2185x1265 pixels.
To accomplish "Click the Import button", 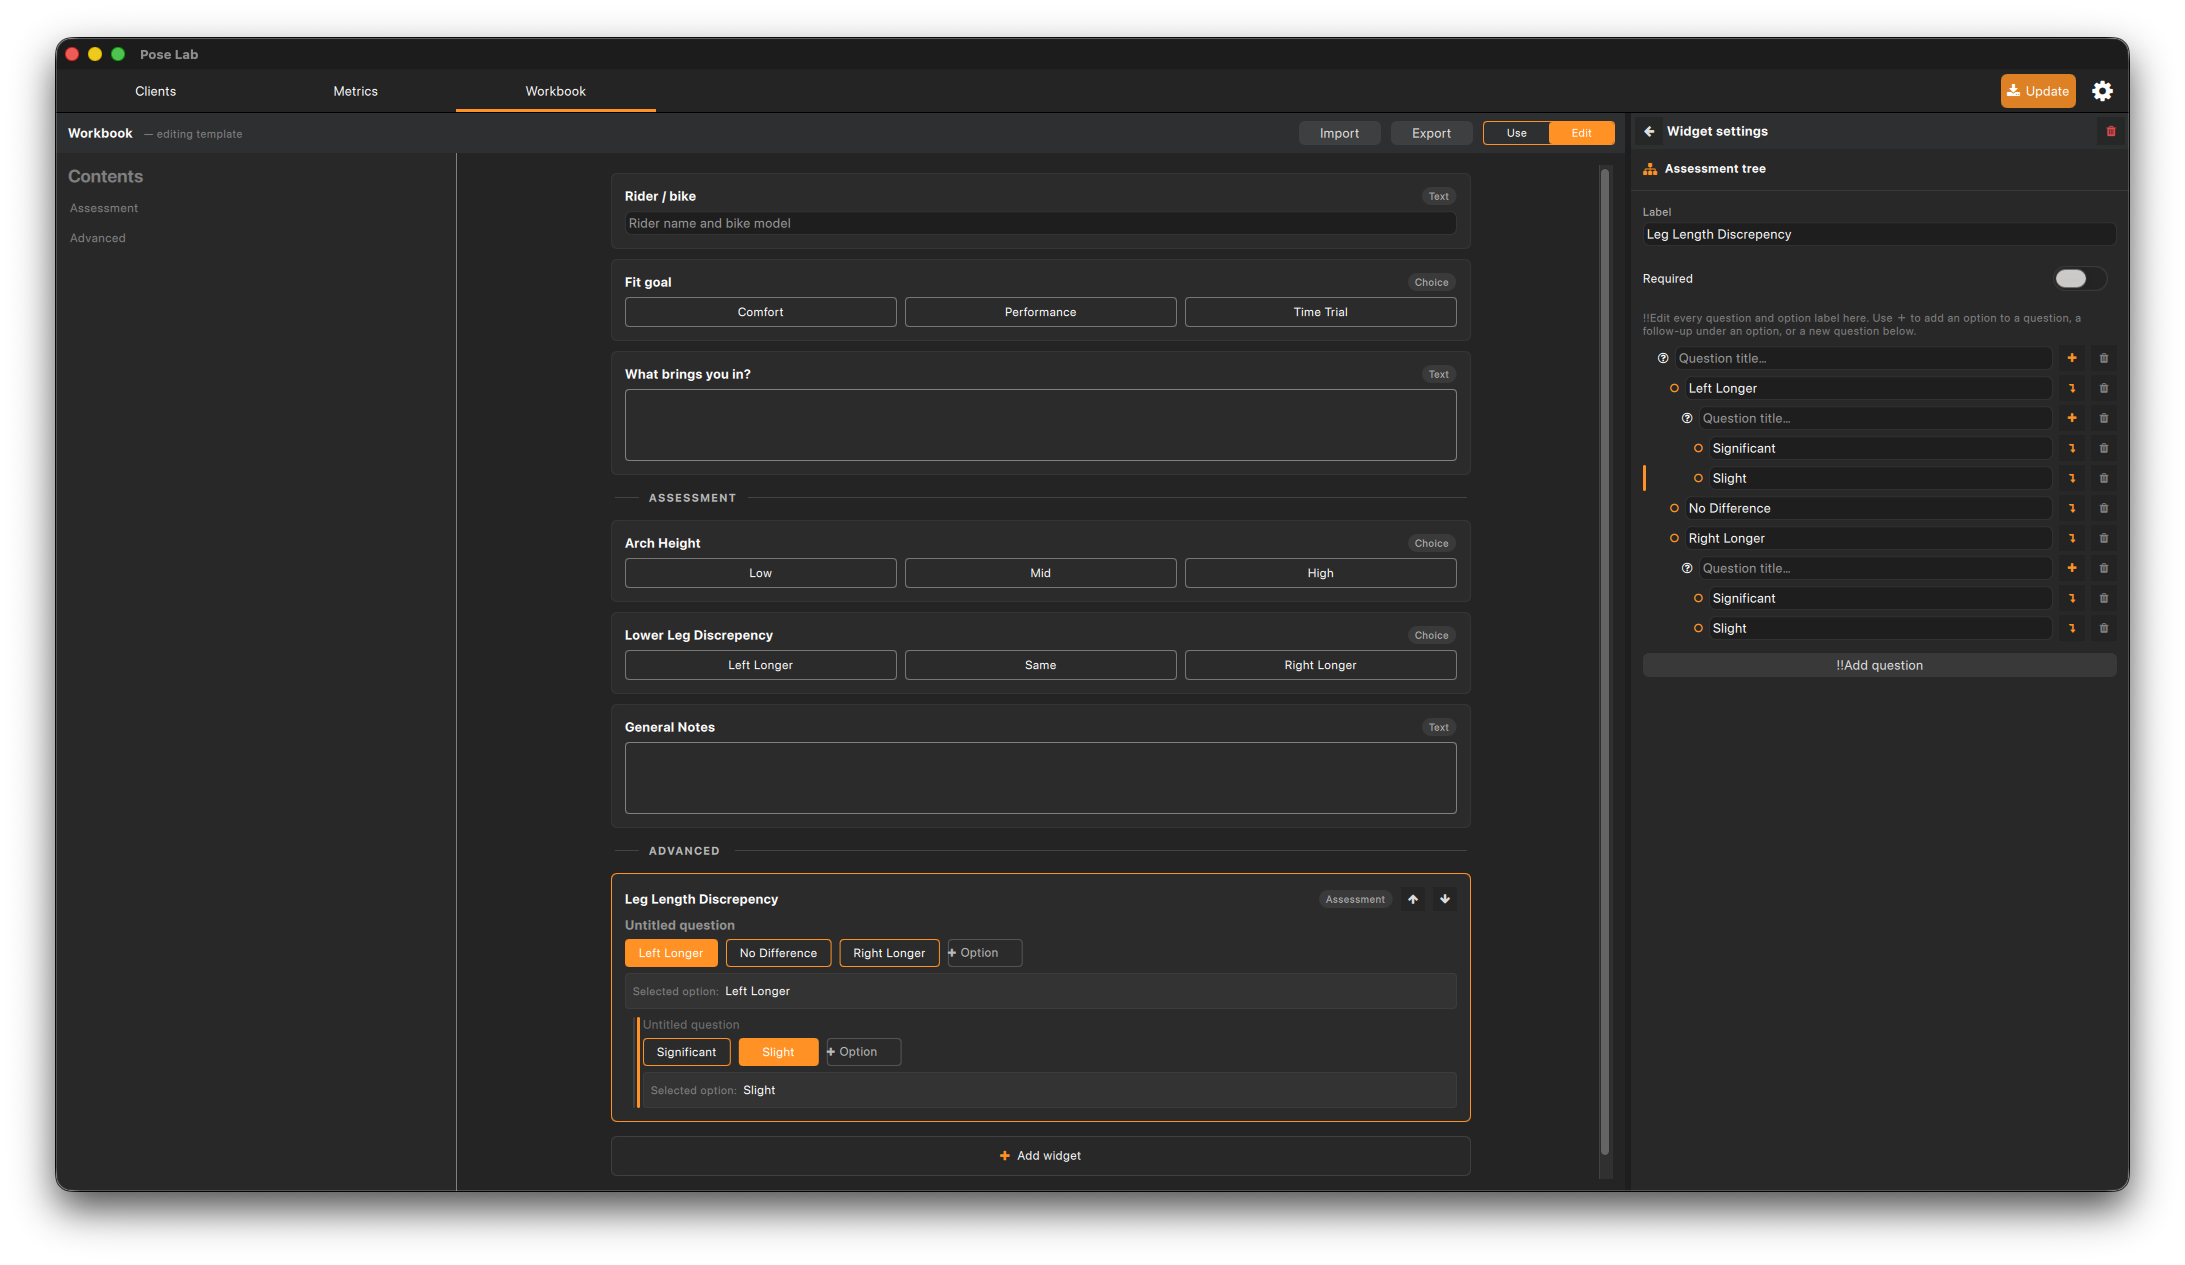I will pyautogui.click(x=1339, y=133).
